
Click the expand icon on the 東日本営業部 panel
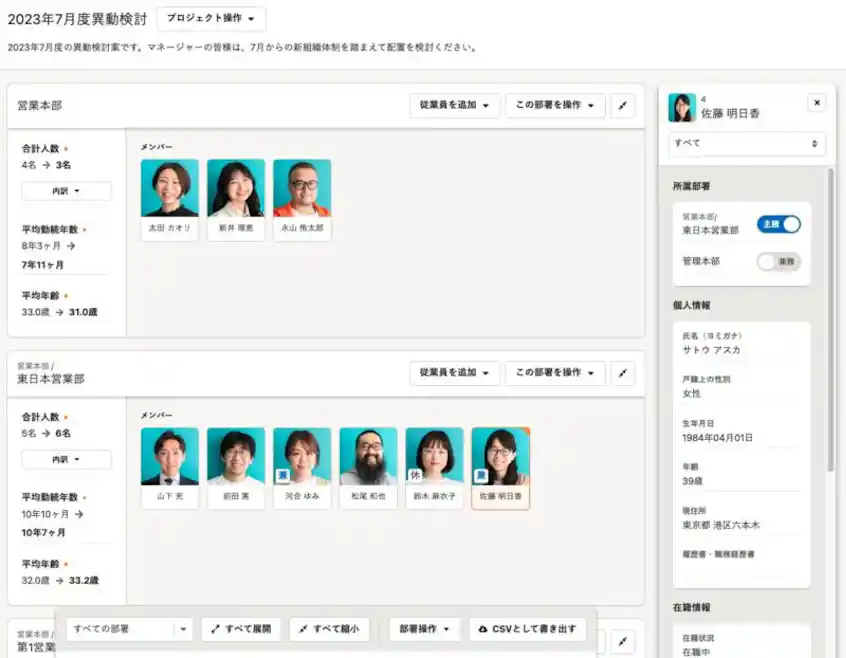(x=623, y=373)
